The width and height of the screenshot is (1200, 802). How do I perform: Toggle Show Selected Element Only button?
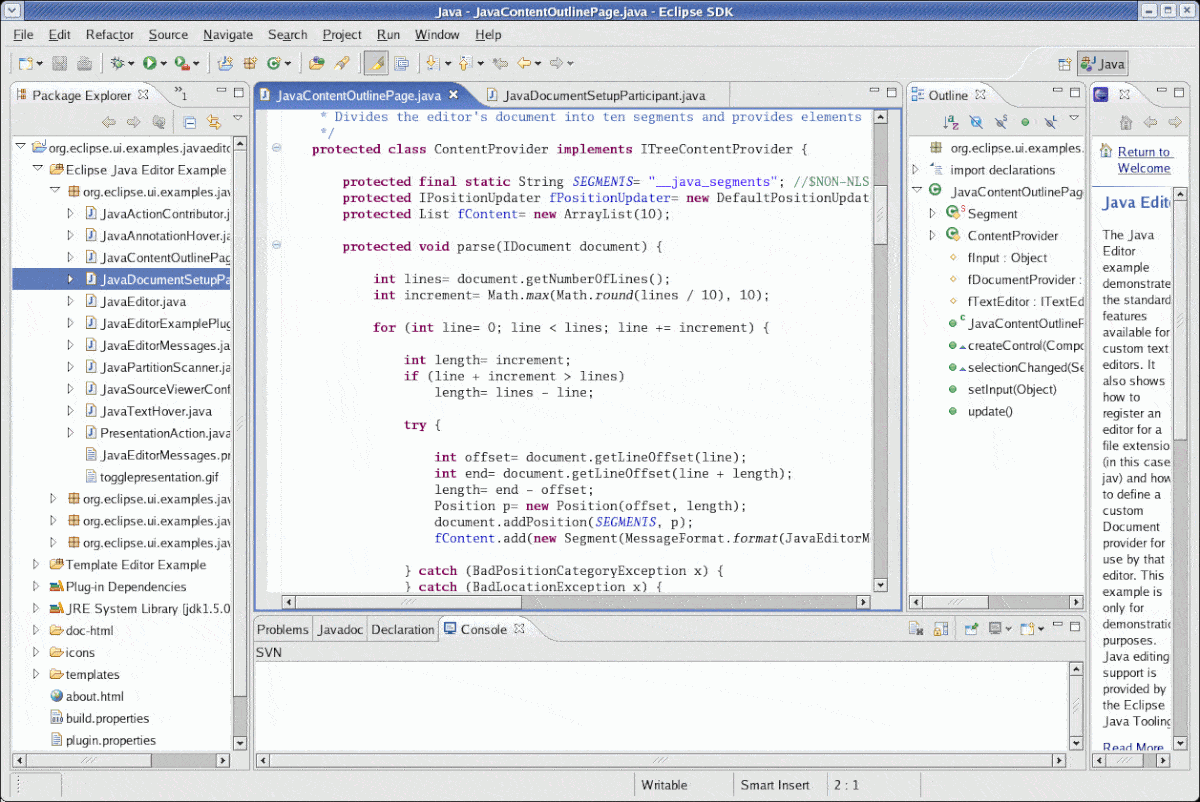[x=401, y=63]
